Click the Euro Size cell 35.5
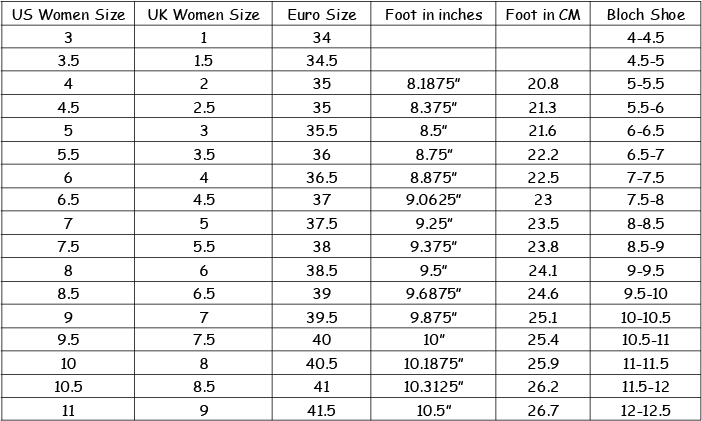The width and height of the screenshot is (702, 421). [321, 130]
